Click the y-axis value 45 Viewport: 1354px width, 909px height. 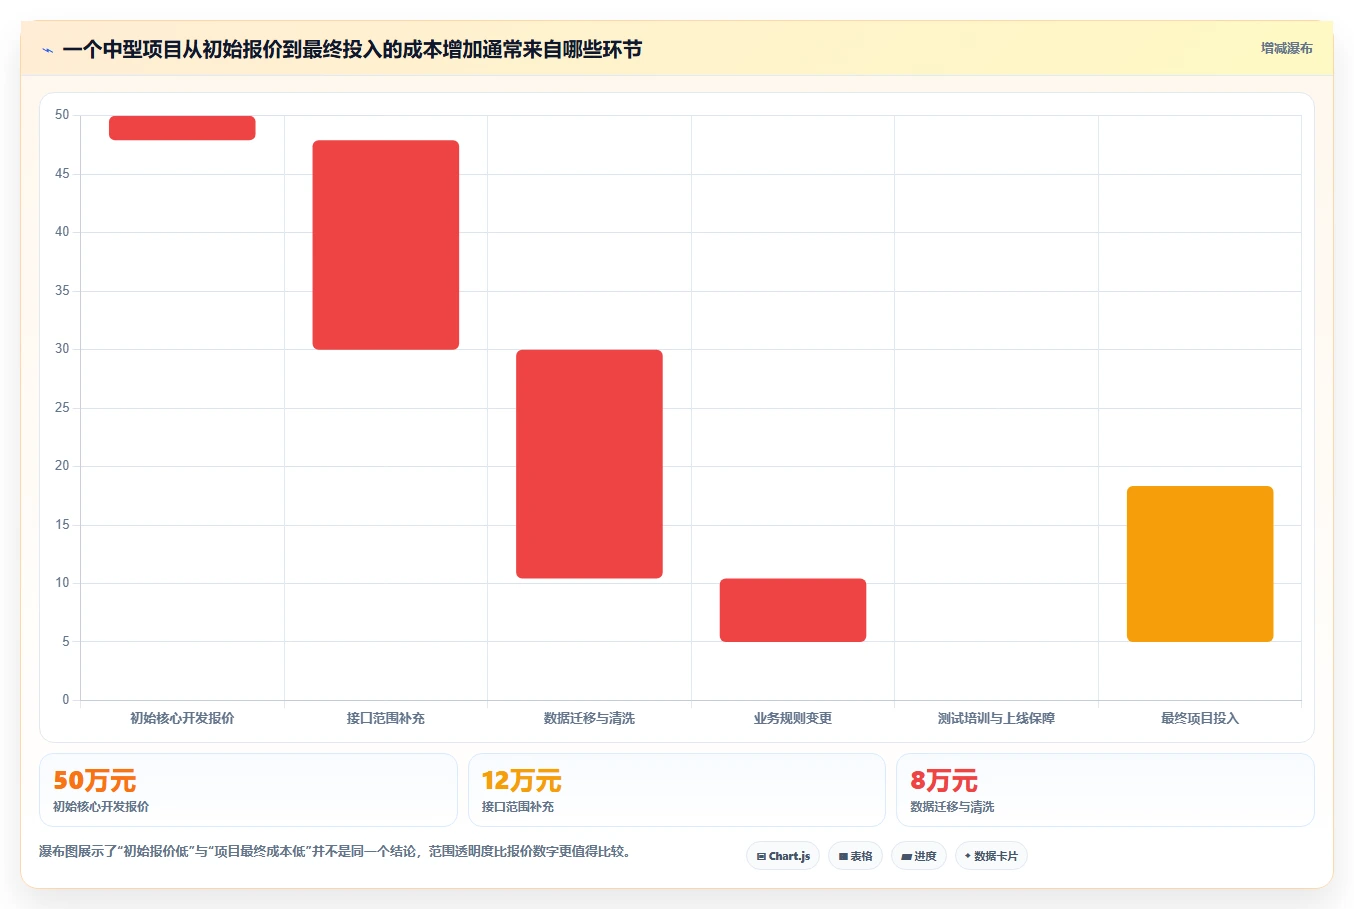pos(62,174)
